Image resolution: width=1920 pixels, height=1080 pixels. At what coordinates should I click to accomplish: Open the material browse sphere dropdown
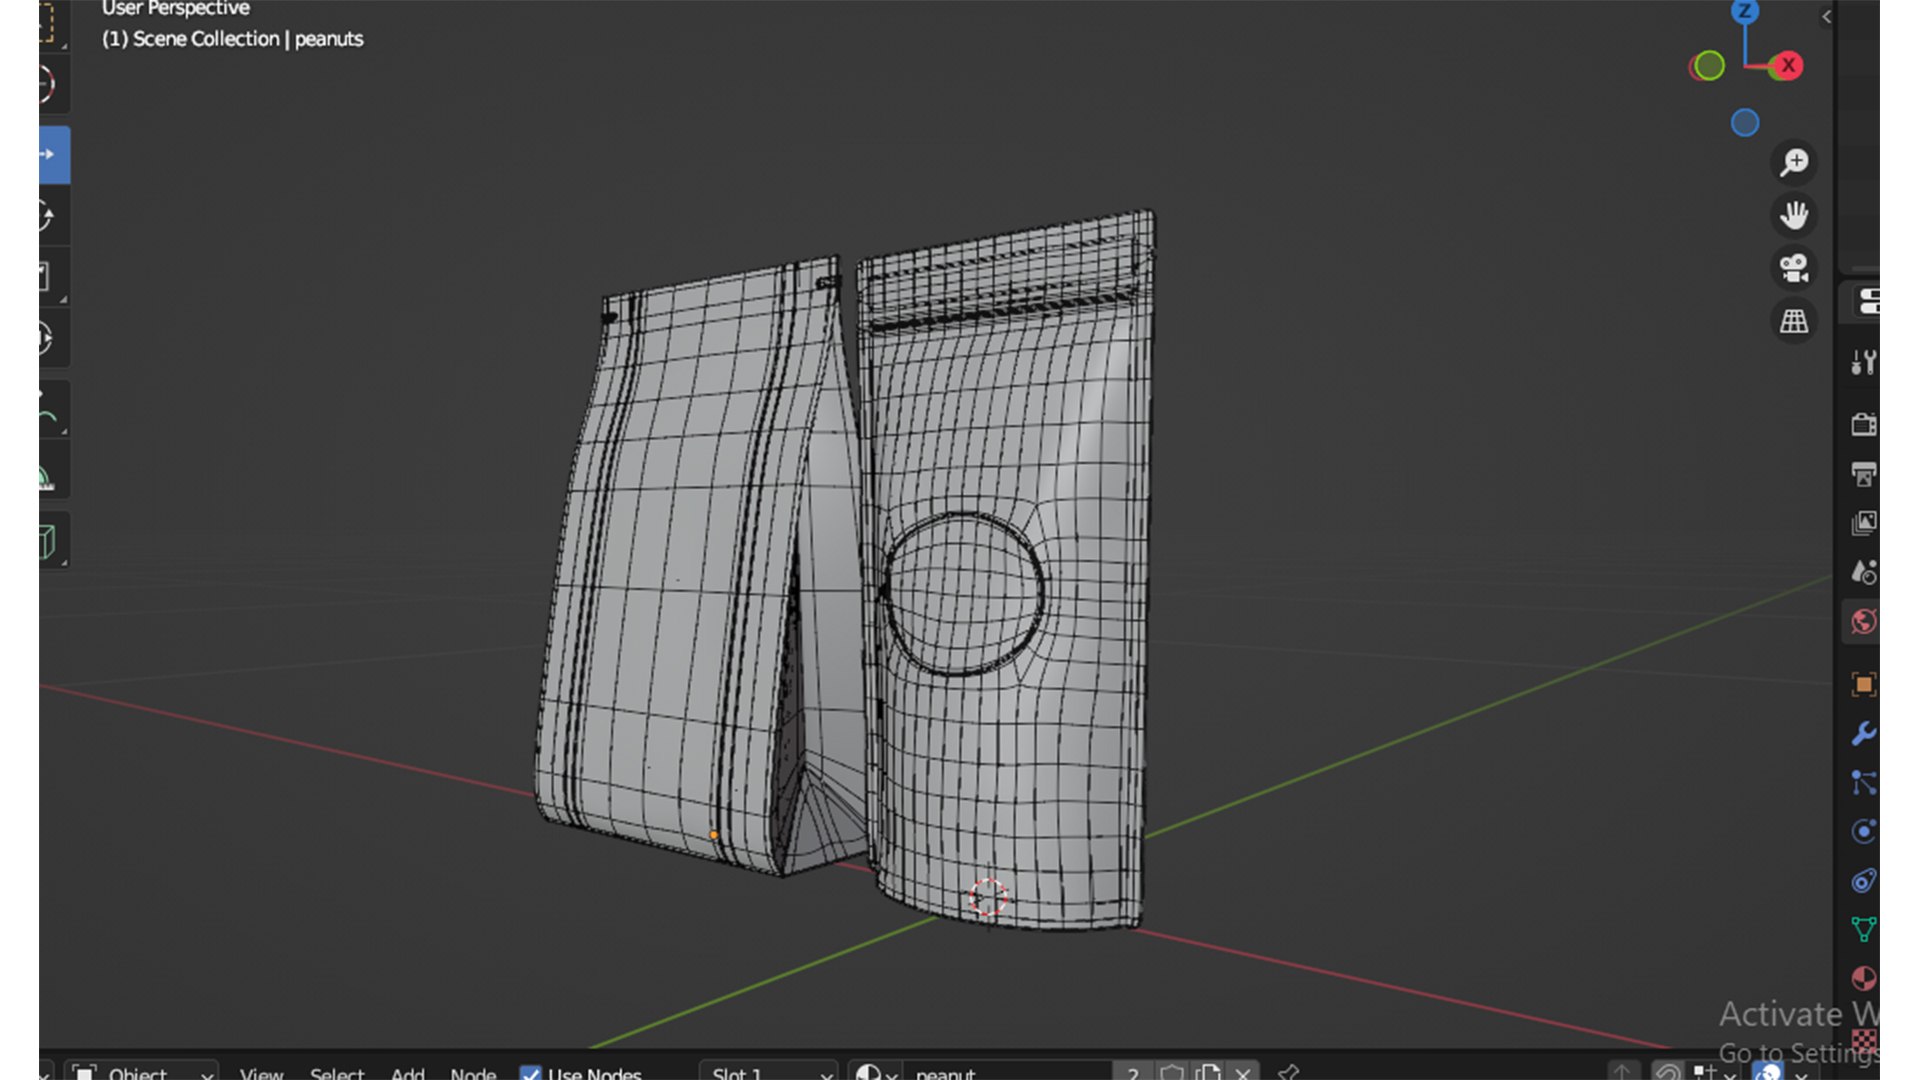[876, 1072]
